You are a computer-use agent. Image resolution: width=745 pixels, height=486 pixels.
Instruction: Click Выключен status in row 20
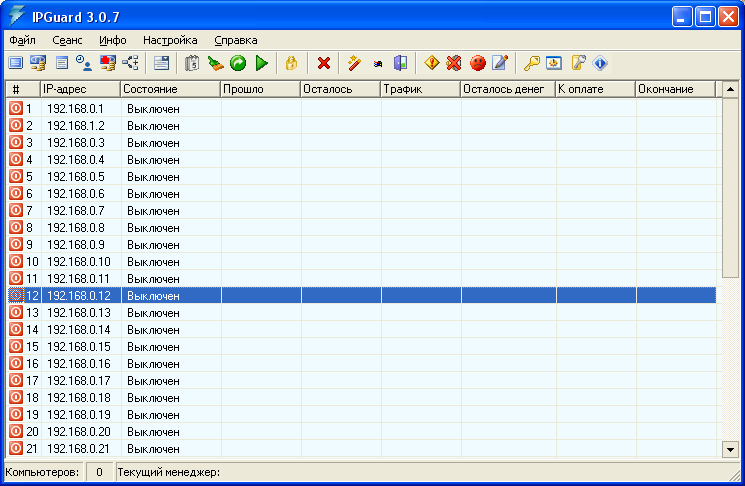point(153,432)
